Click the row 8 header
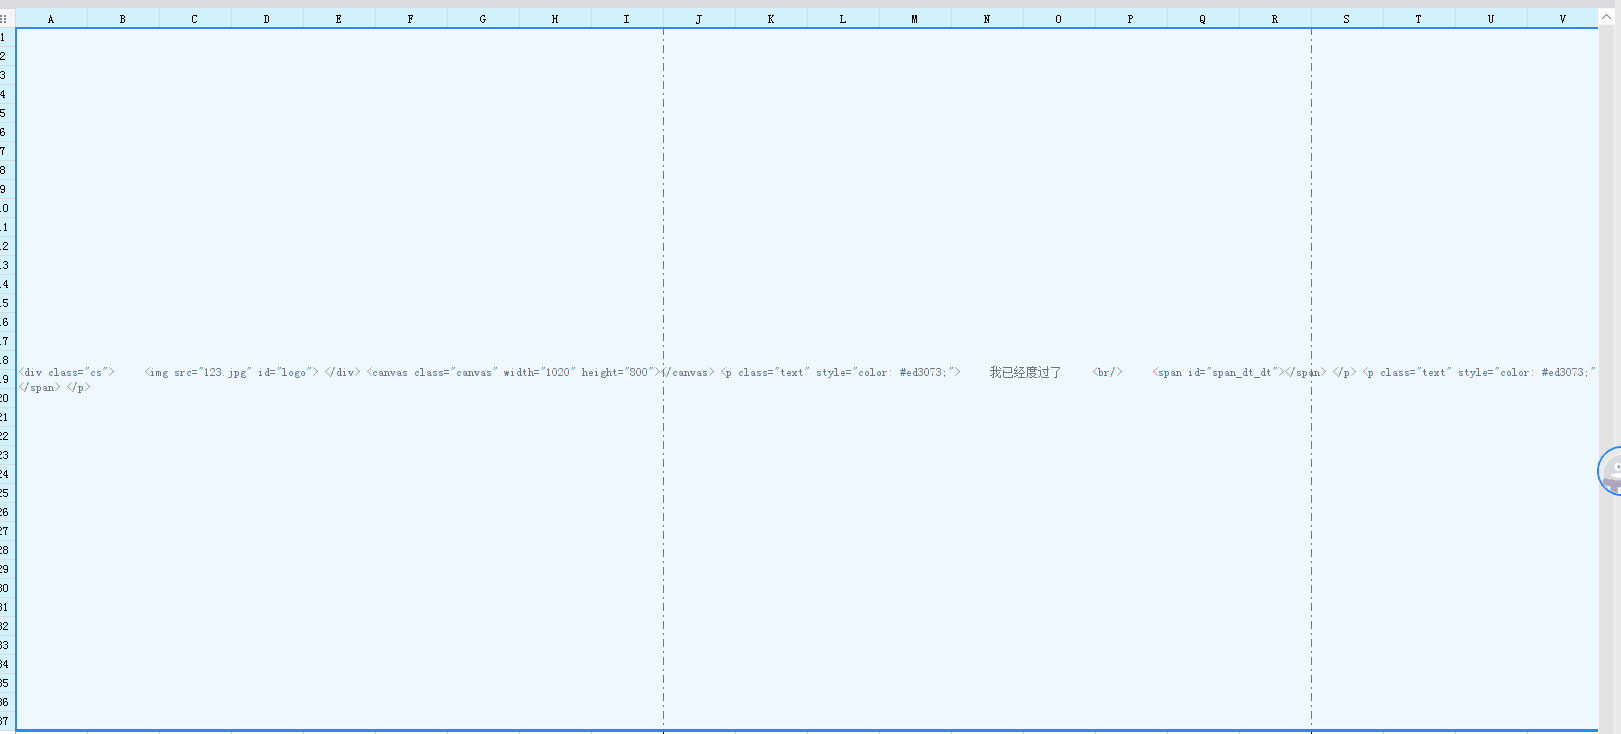Image resolution: width=1621 pixels, height=734 pixels. click(7, 170)
